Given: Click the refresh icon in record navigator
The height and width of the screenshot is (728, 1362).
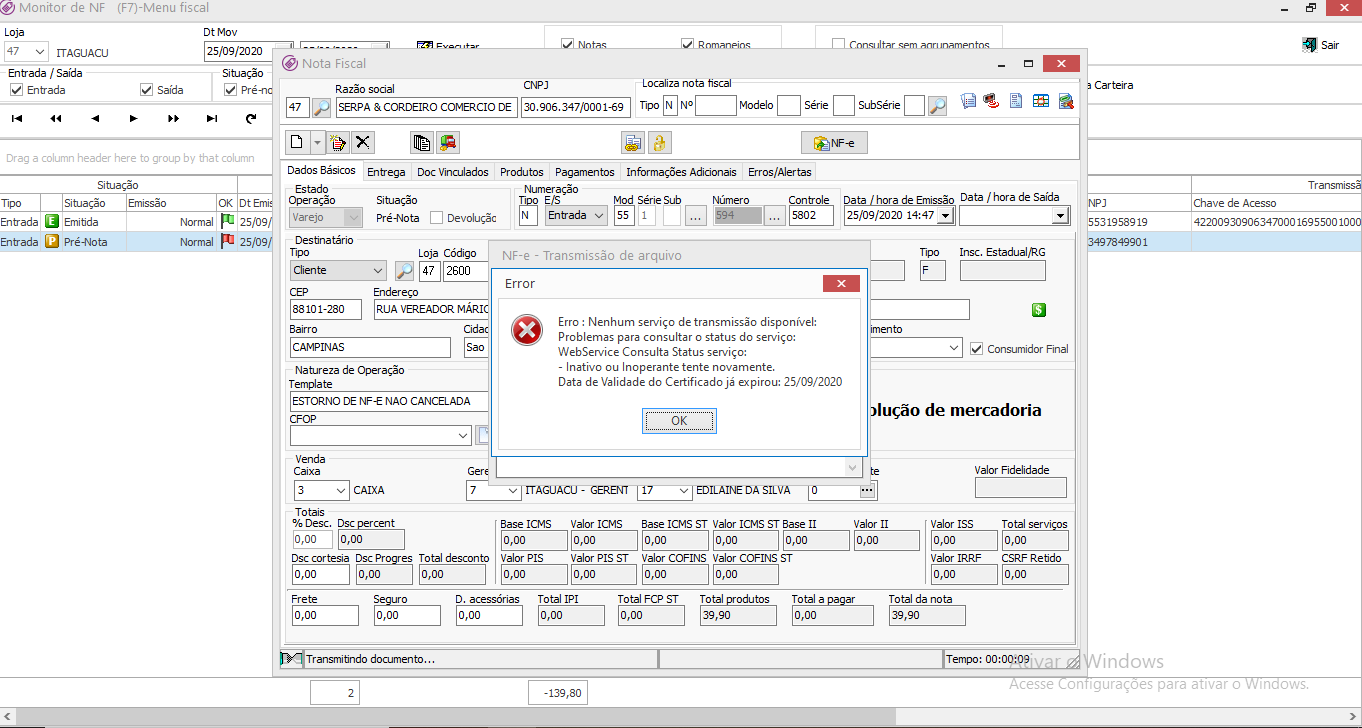Looking at the screenshot, I should click(251, 118).
